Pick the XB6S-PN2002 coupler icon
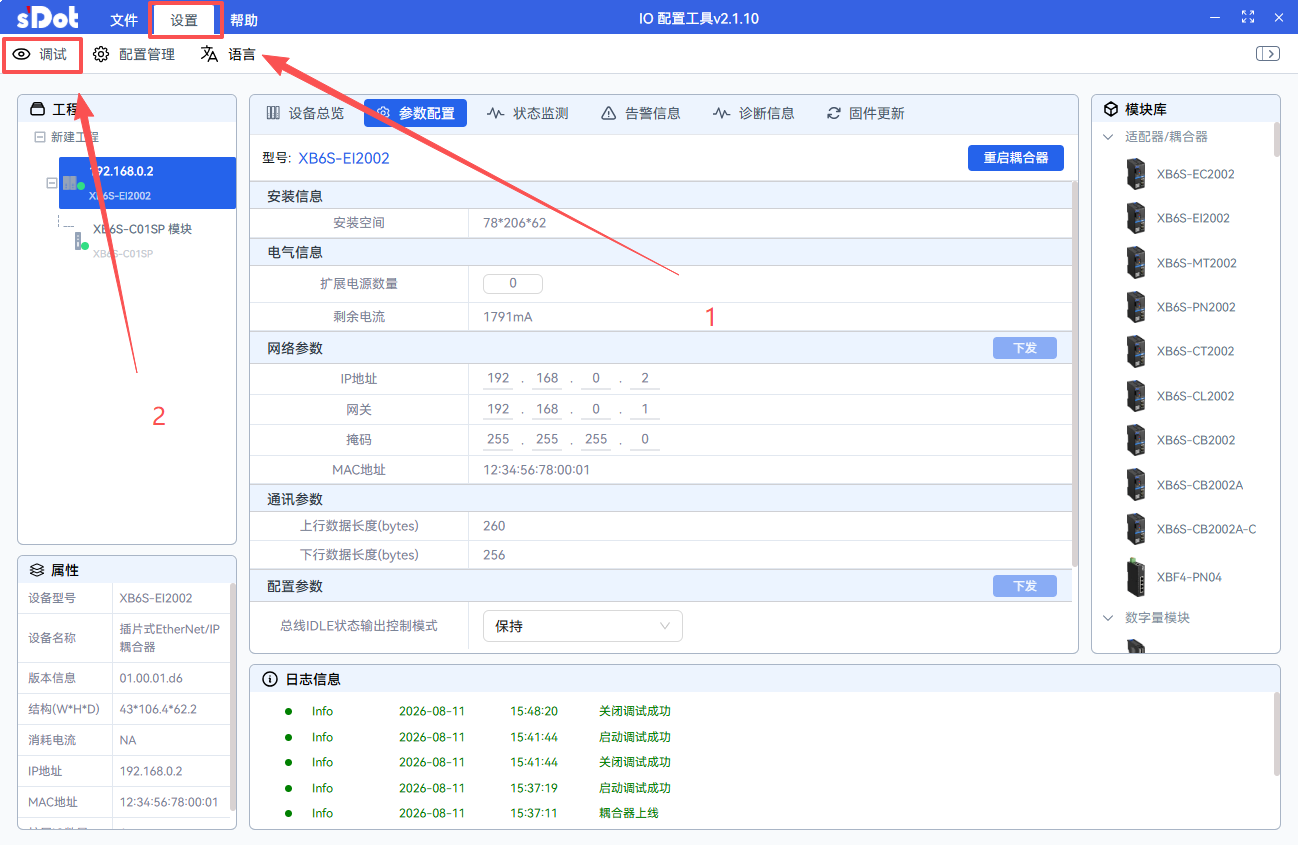This screenshot has height=845, width=1298. click(x=1135, y=307)
